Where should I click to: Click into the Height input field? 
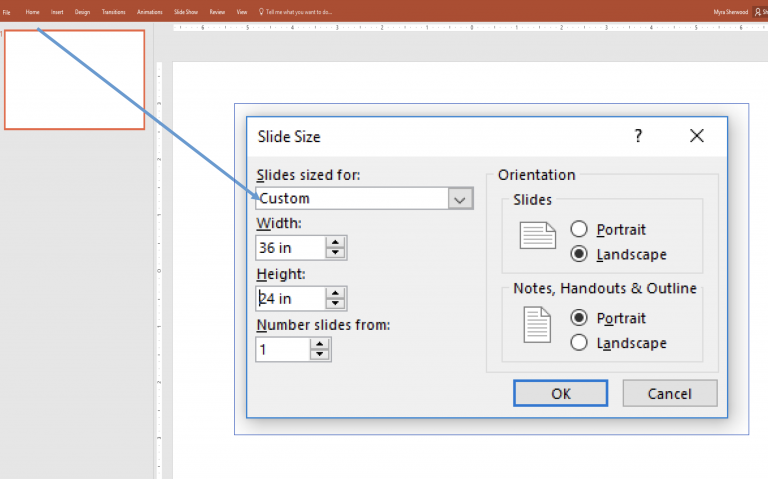290,298
